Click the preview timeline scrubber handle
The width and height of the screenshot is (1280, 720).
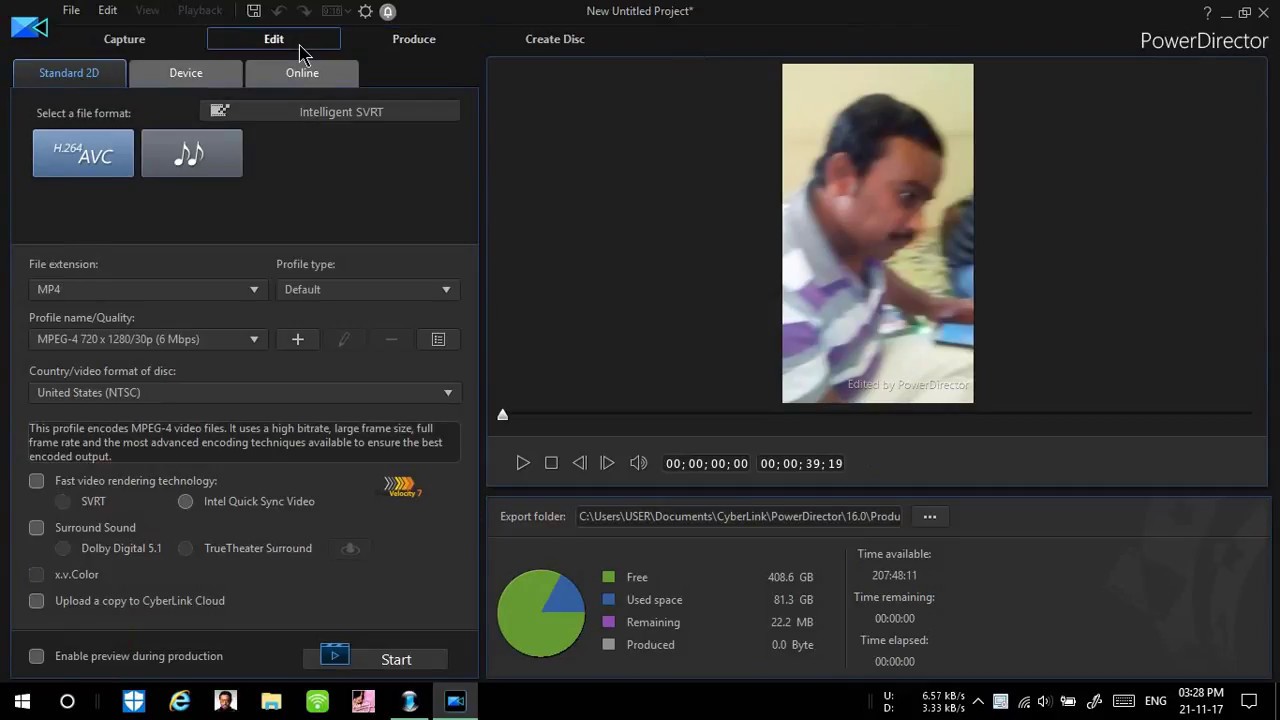(x=503, y=414)
